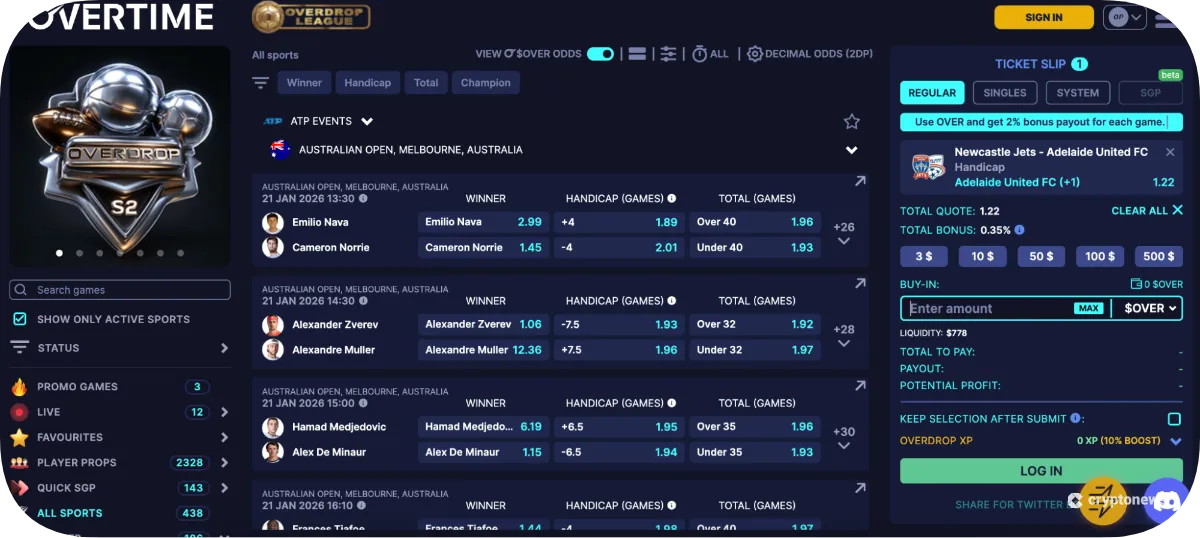This screenshot has height=538, width=1200.
Task: Open the odds sliders settings icon
Action: coord(669,54)
